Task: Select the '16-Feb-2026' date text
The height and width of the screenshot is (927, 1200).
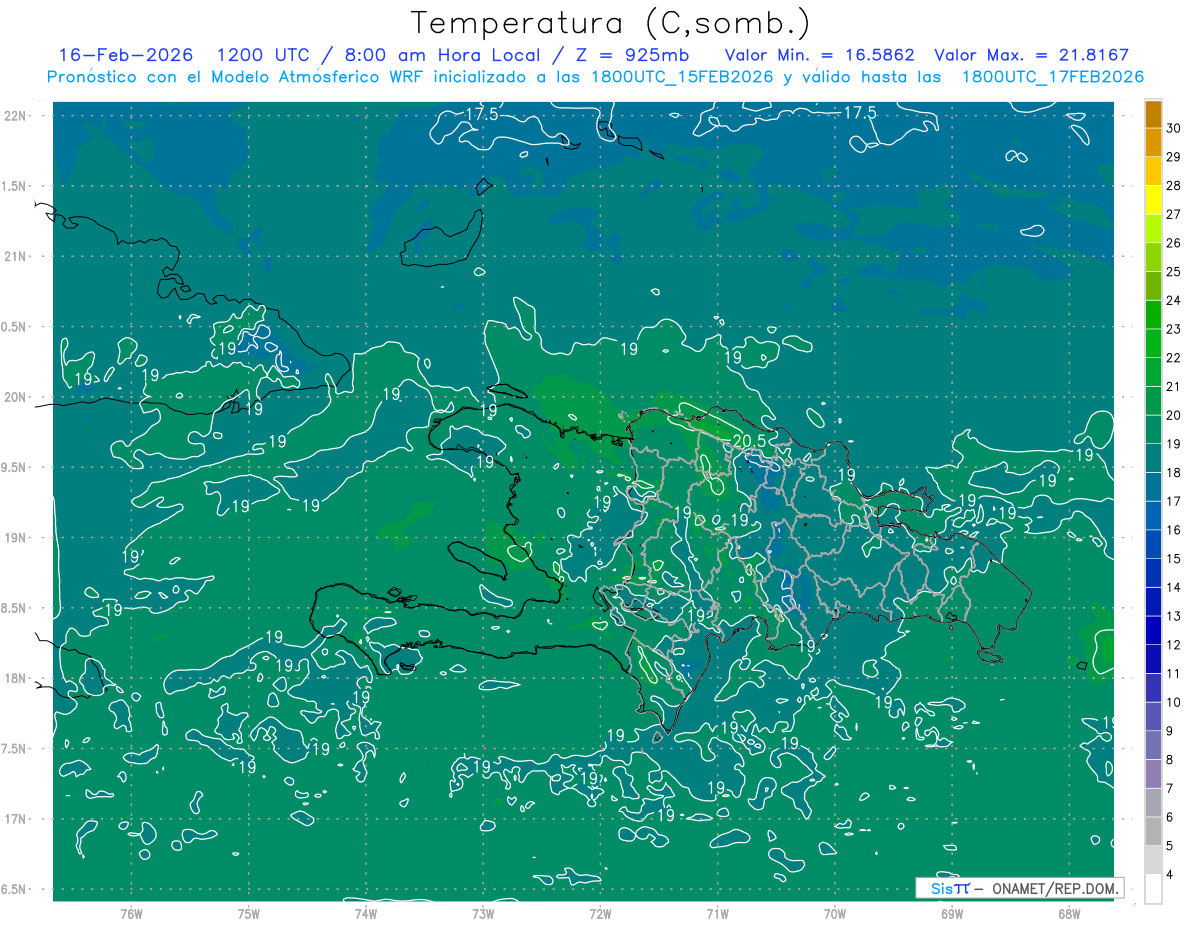Action: pyautogui.click(x=126, y=55)
